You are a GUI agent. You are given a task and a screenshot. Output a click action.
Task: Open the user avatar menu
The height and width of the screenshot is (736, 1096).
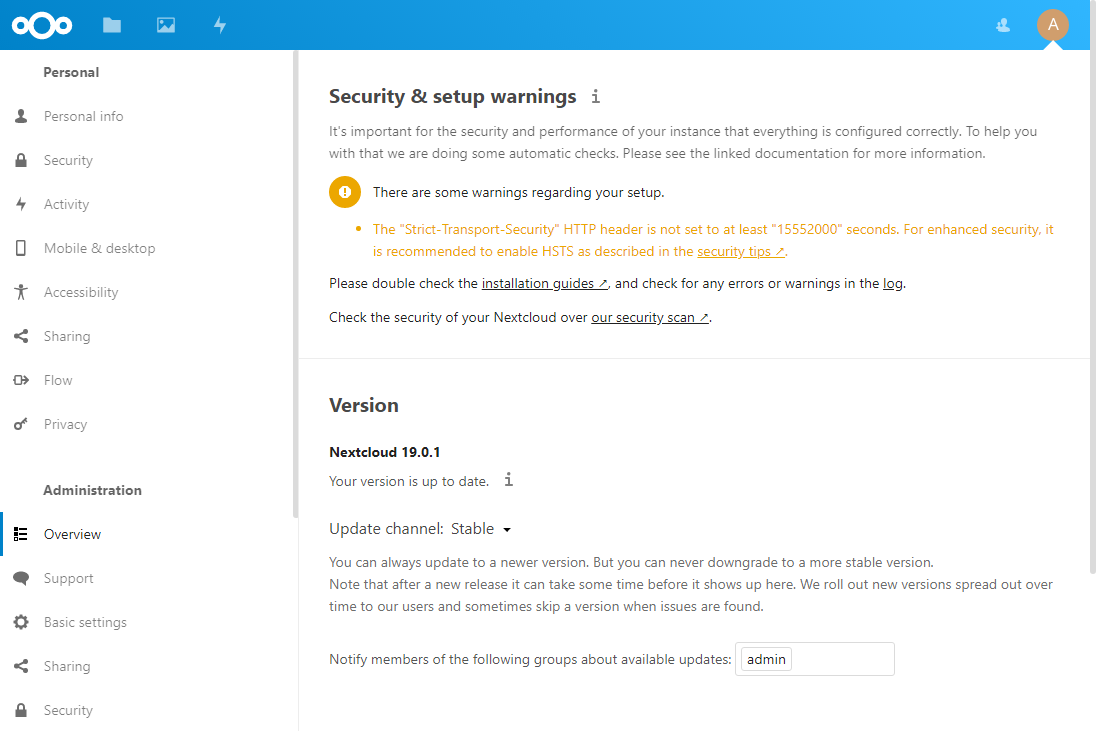click(x=1053, y=25)
